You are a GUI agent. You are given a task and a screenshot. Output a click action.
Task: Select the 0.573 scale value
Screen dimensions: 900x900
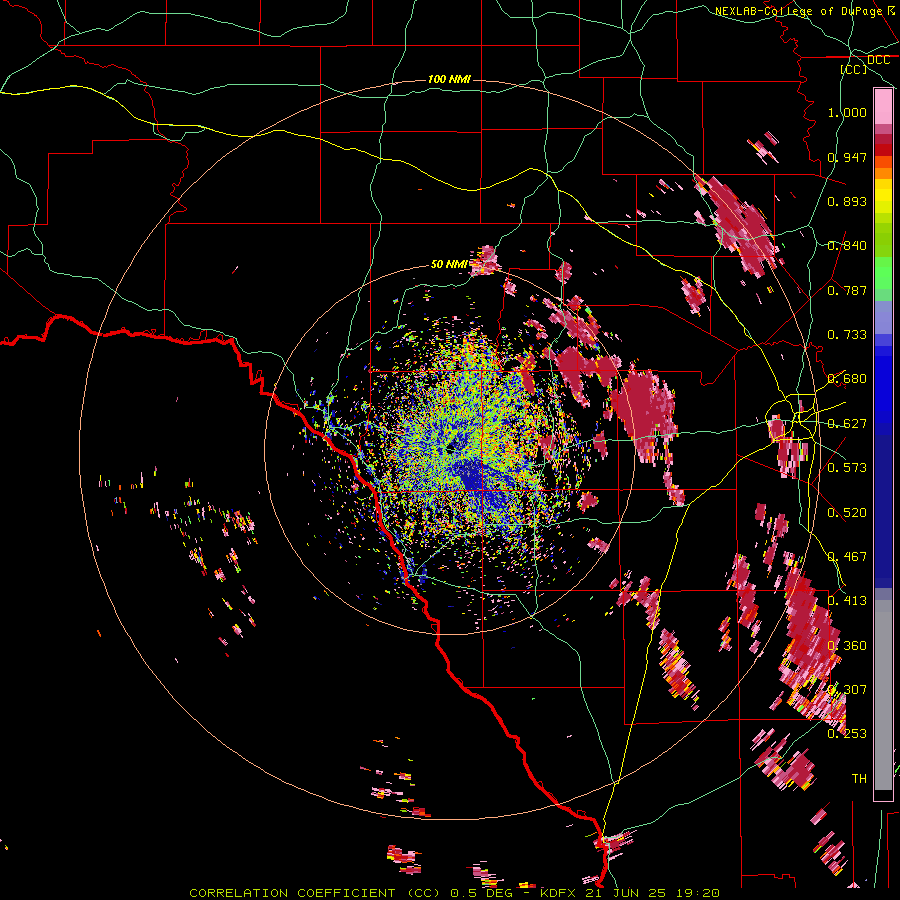coord(847,468)
